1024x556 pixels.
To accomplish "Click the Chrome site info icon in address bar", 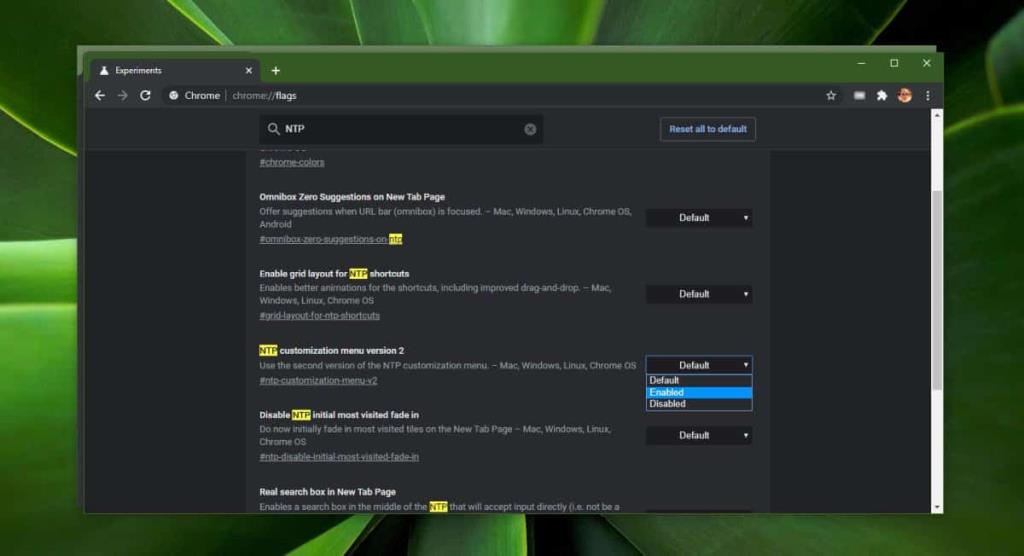I will [174, 95].
